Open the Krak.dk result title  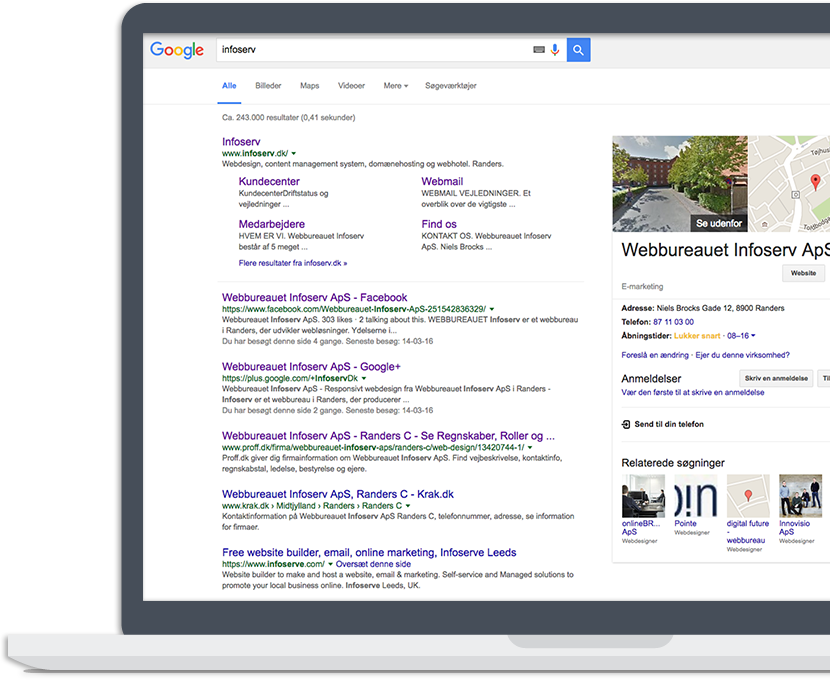[338, 494]
